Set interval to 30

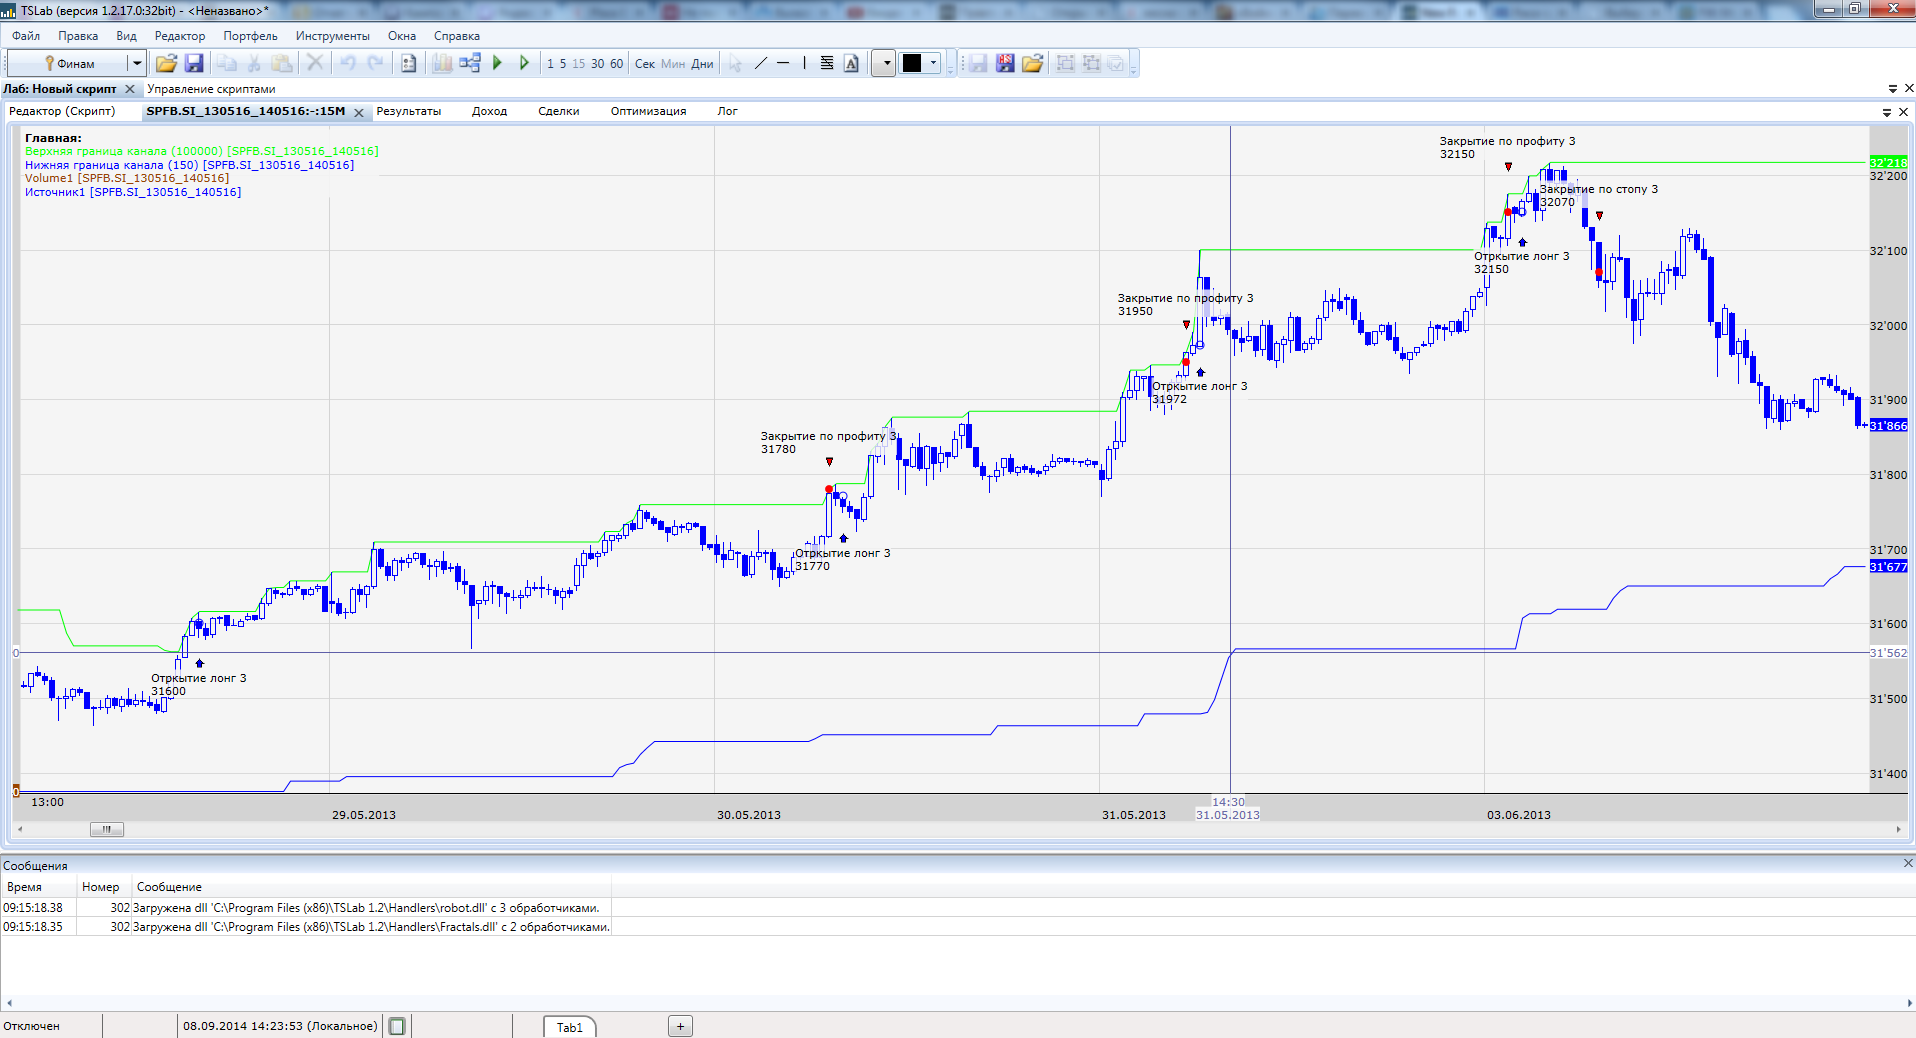(598, 64)
